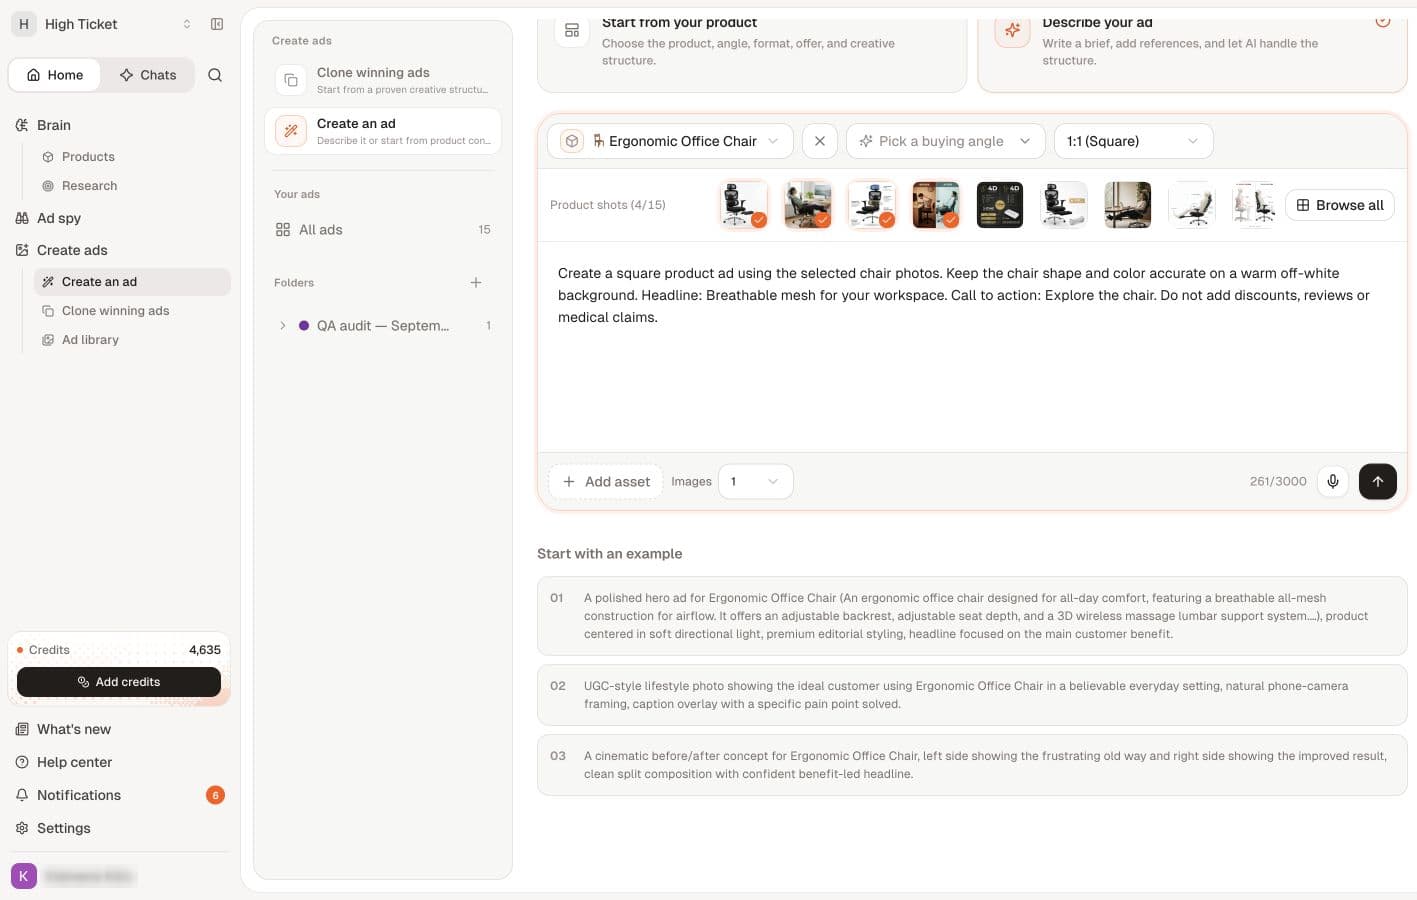The width and height of the screenshot is (1417, 900).
Task: Deselect the first checked chair product shot
Action: tap(743, 205)
